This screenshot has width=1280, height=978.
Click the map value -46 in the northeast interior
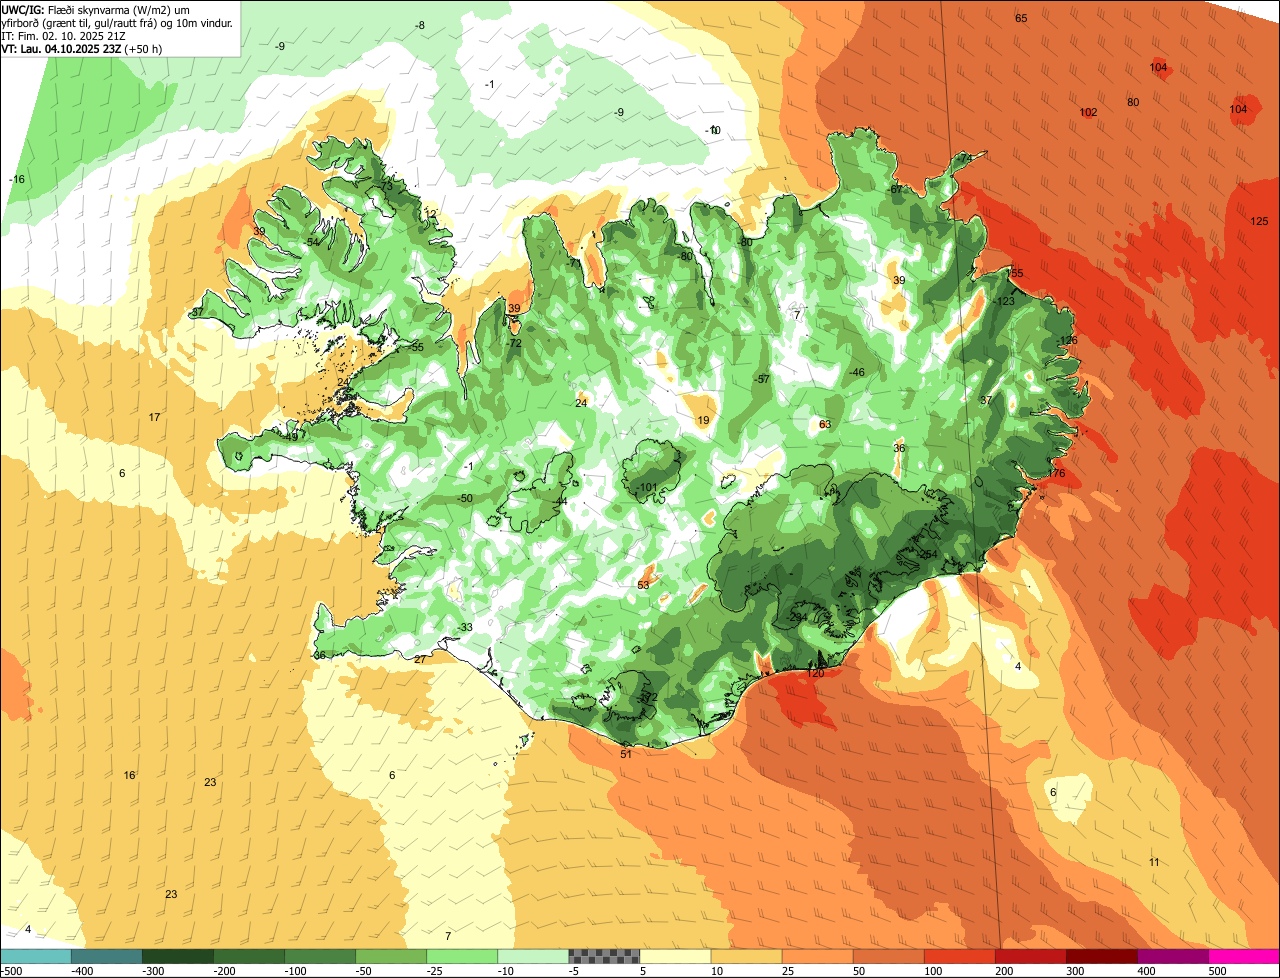[857, 373]
